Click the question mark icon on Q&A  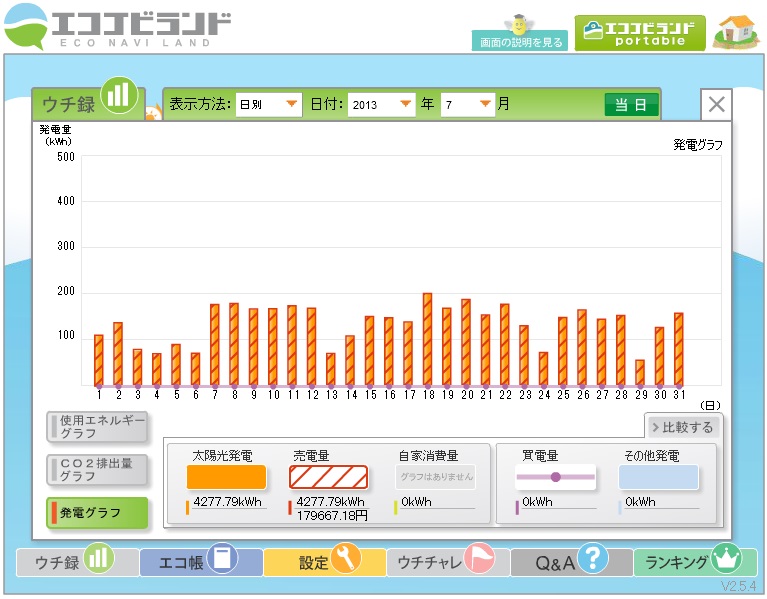(x=593, y=558)
